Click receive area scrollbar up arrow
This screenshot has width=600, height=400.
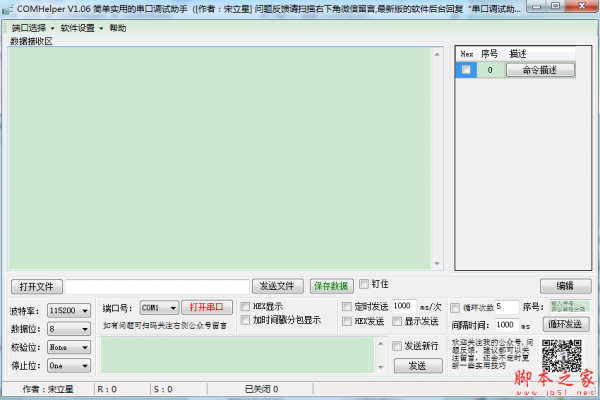click(437, 54)
